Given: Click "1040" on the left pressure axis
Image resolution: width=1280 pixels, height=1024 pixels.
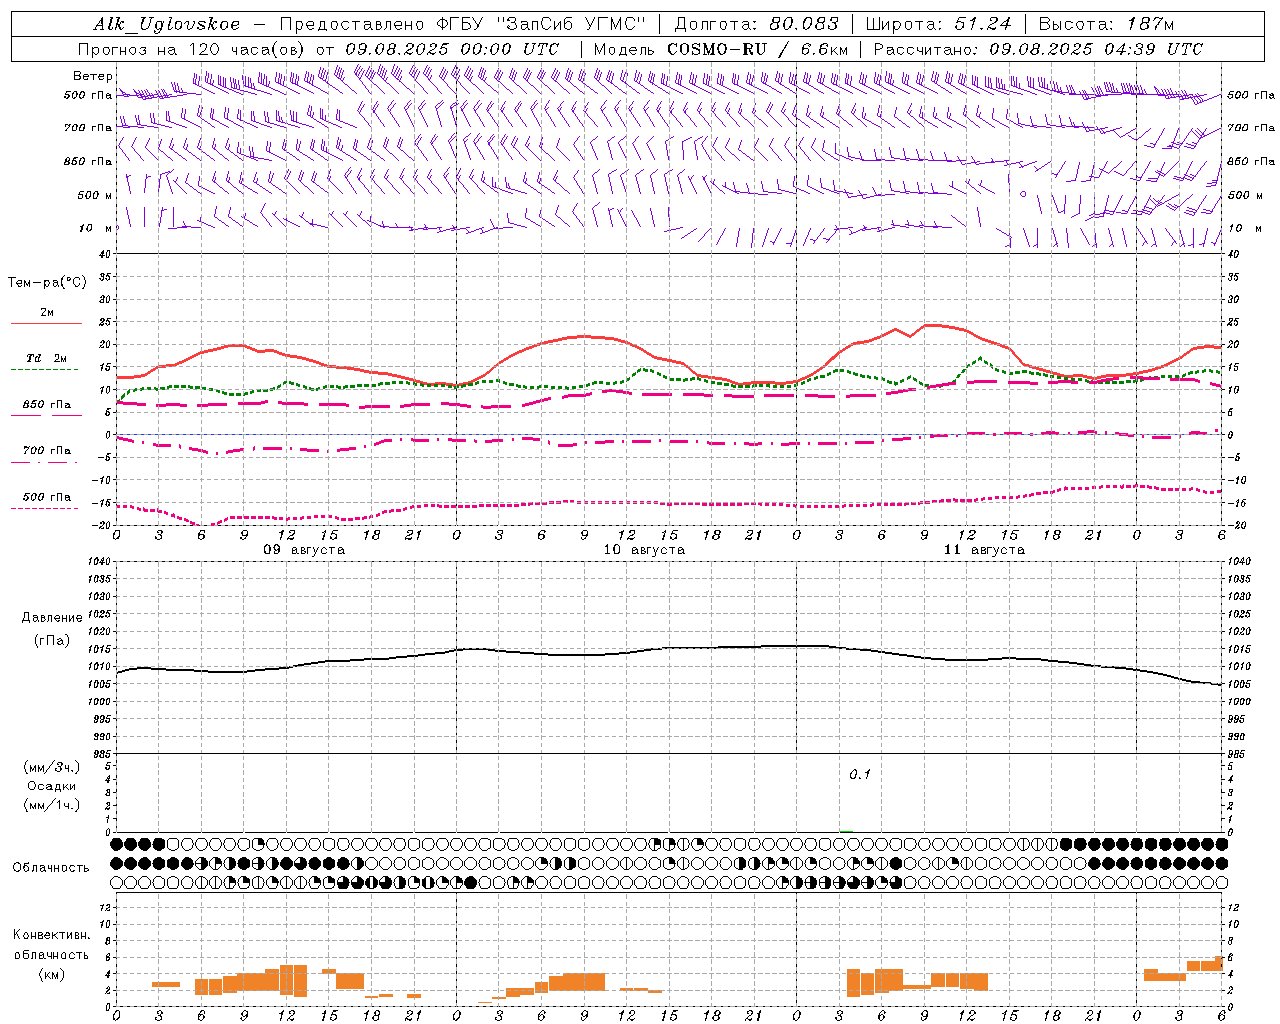Looking at the screenshot, I should point(98,562).
